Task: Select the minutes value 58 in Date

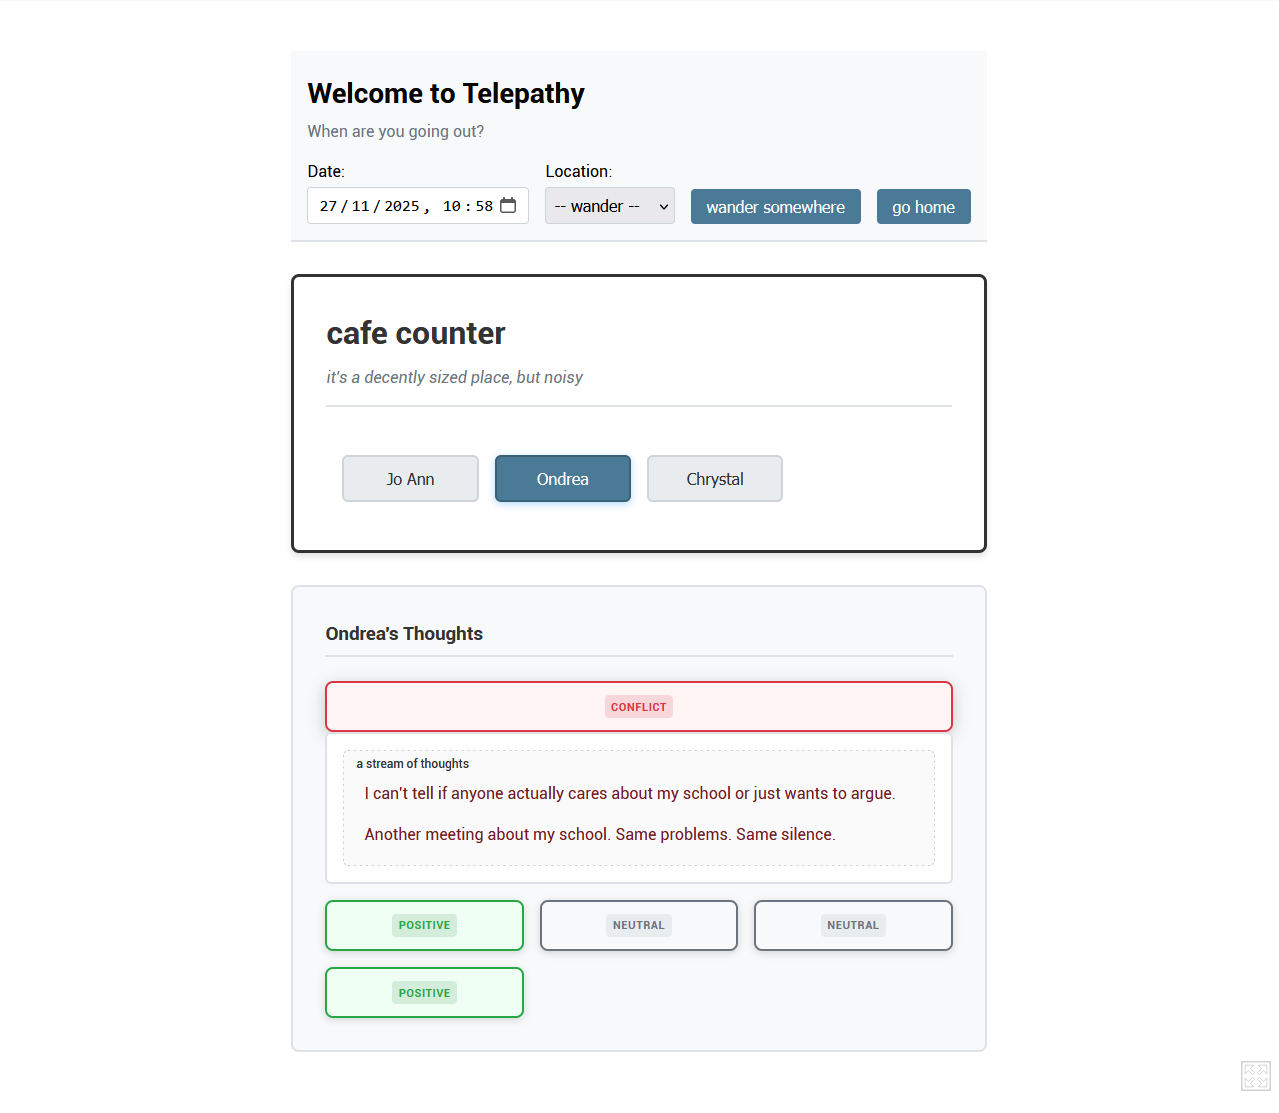Action: point(484,206)
